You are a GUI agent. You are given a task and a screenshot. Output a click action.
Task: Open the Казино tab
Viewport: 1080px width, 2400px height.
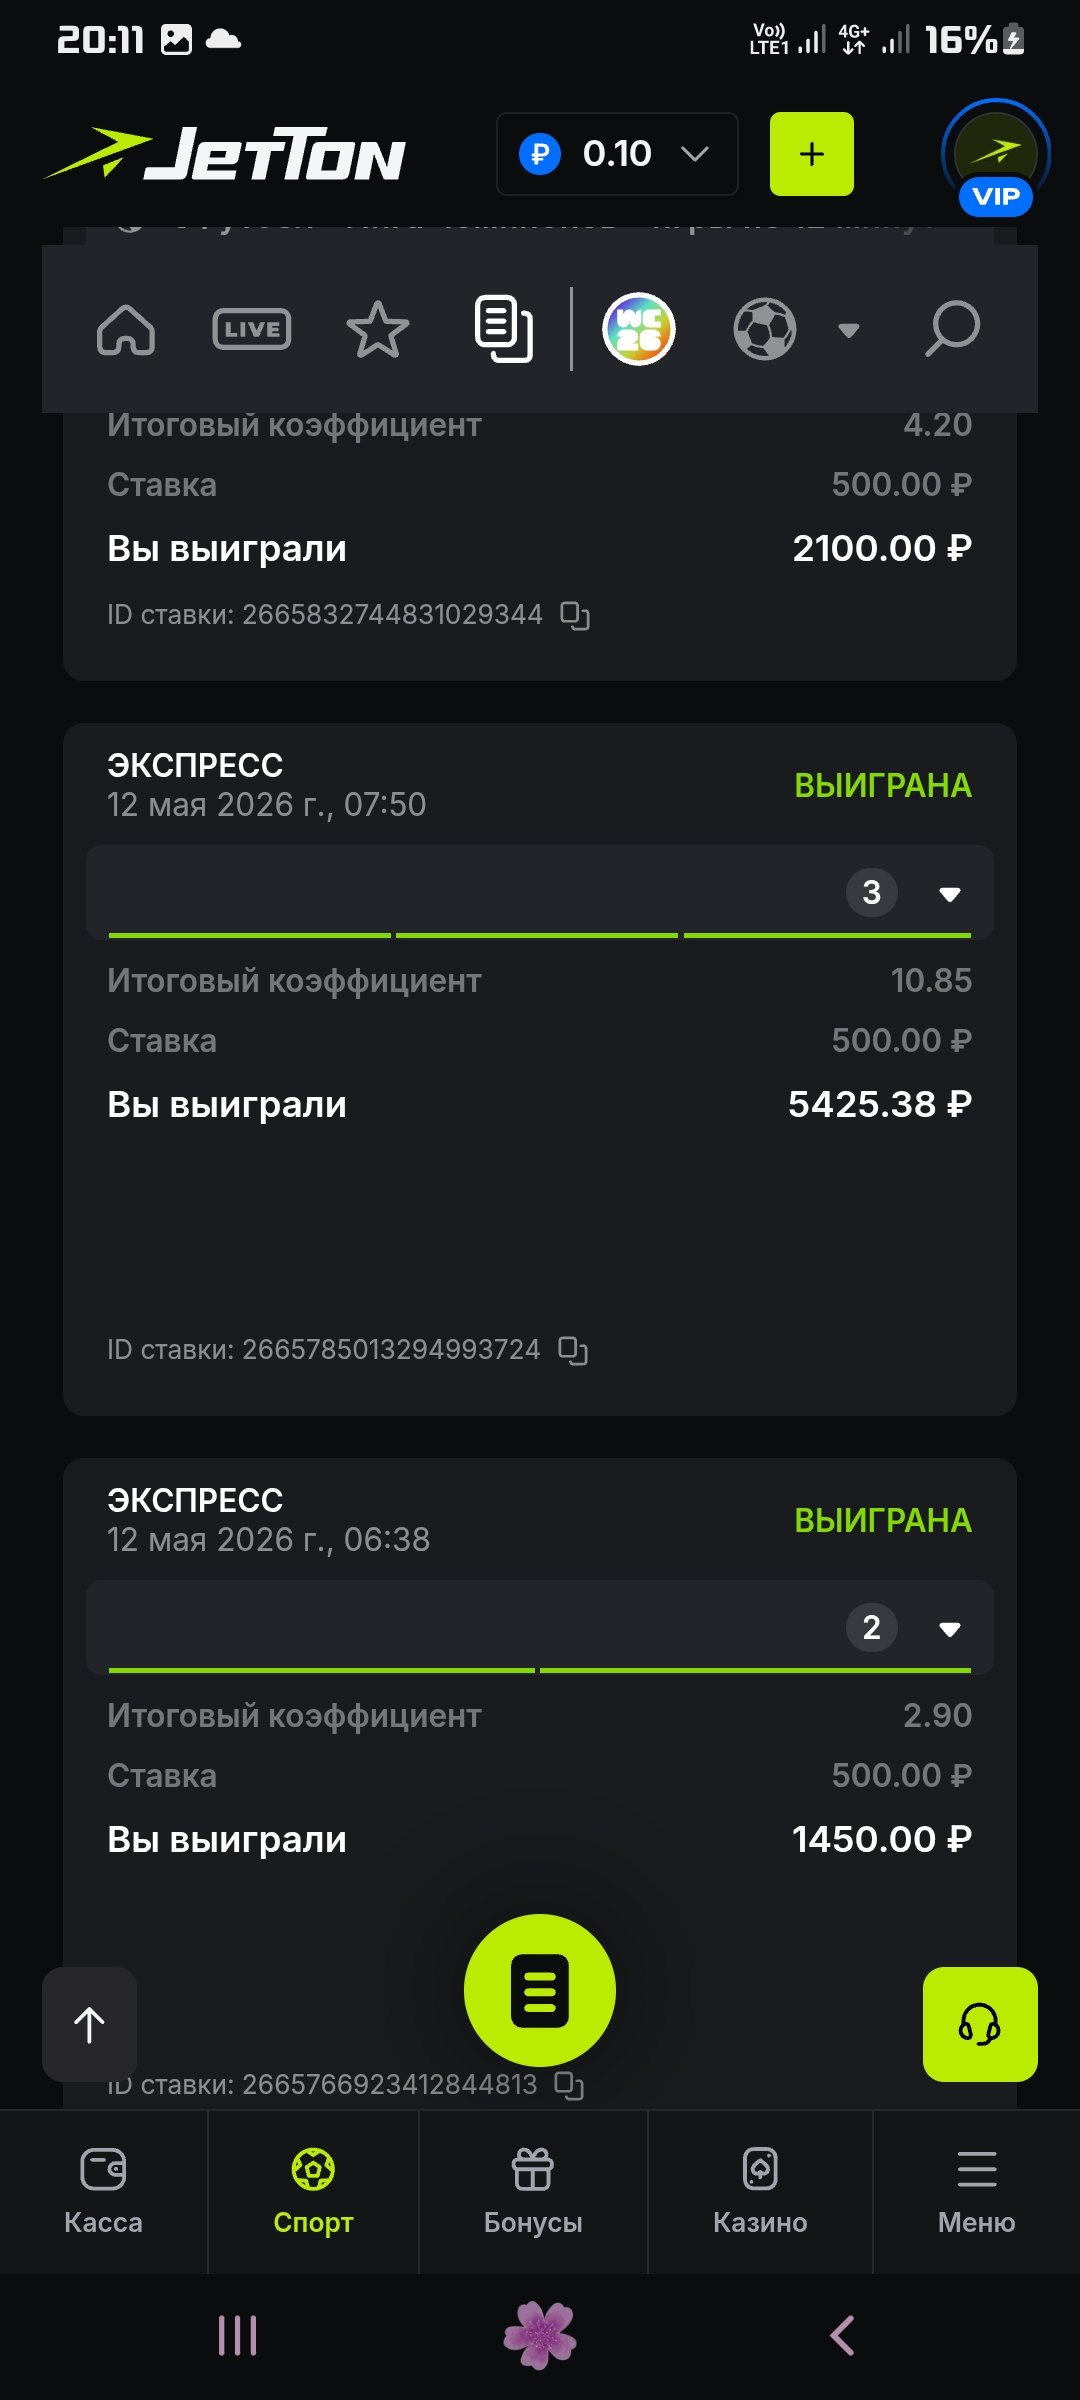coord(760,2192)
